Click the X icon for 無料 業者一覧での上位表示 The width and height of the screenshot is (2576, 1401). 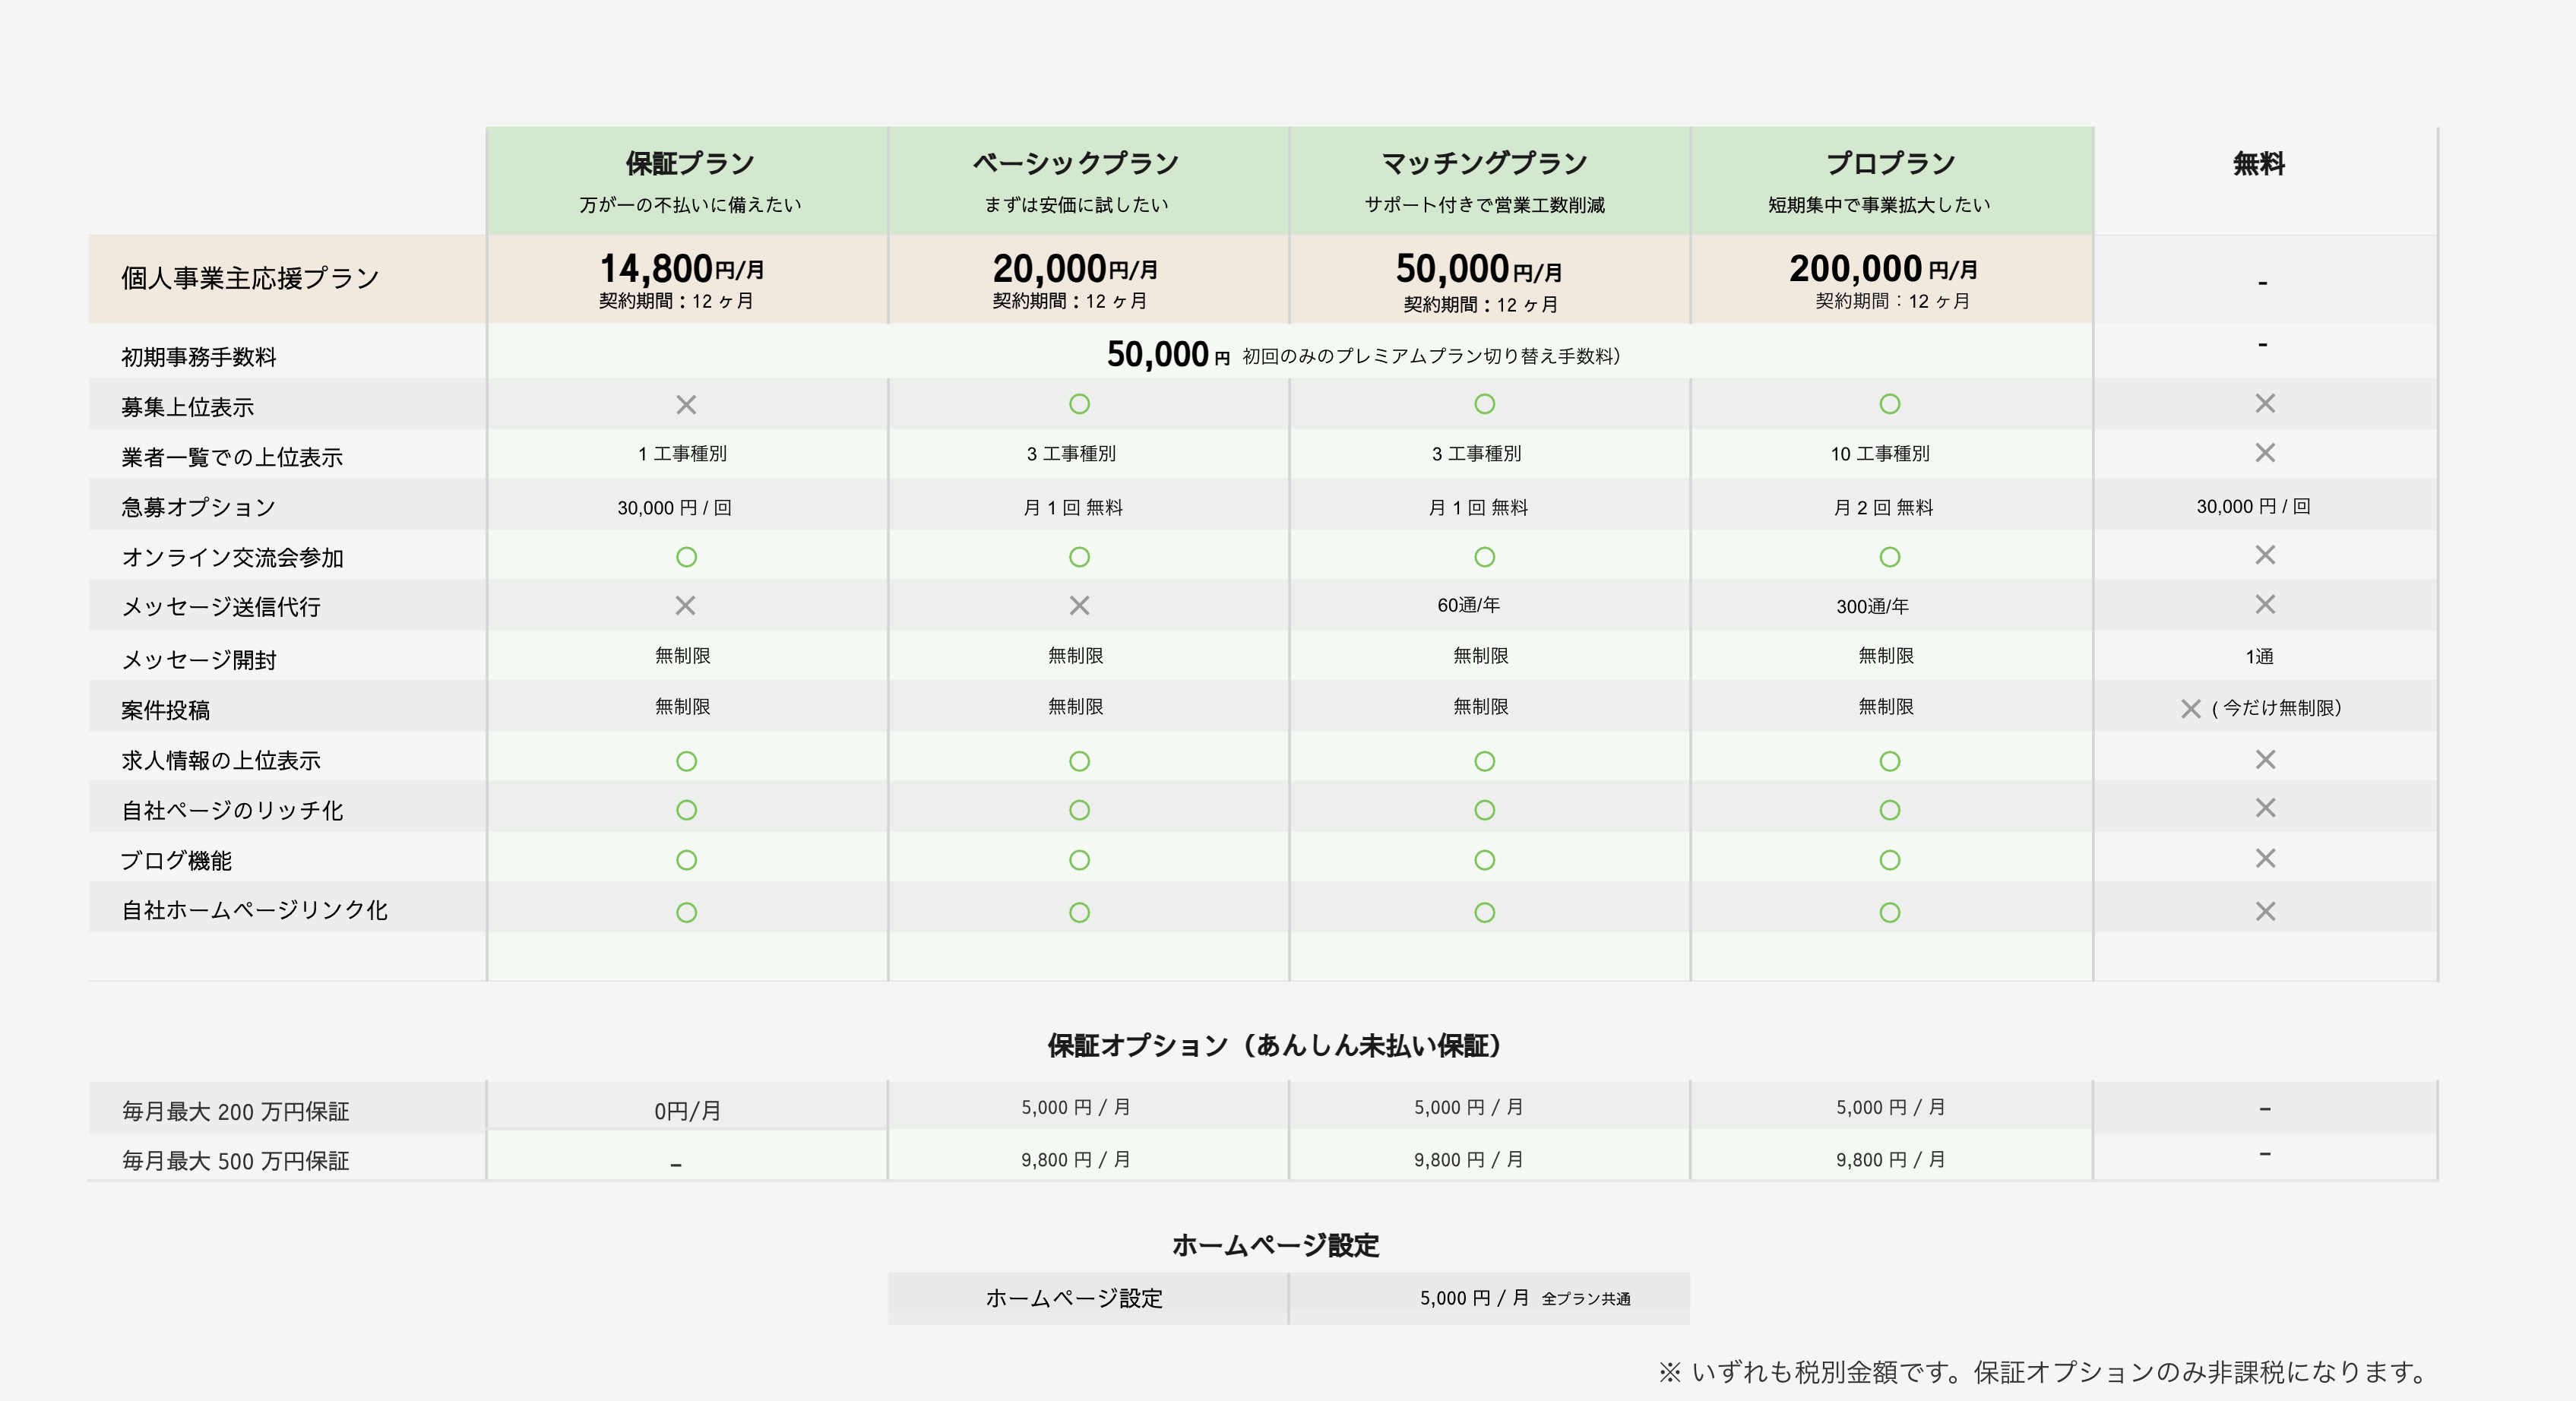coord(2265,453)
